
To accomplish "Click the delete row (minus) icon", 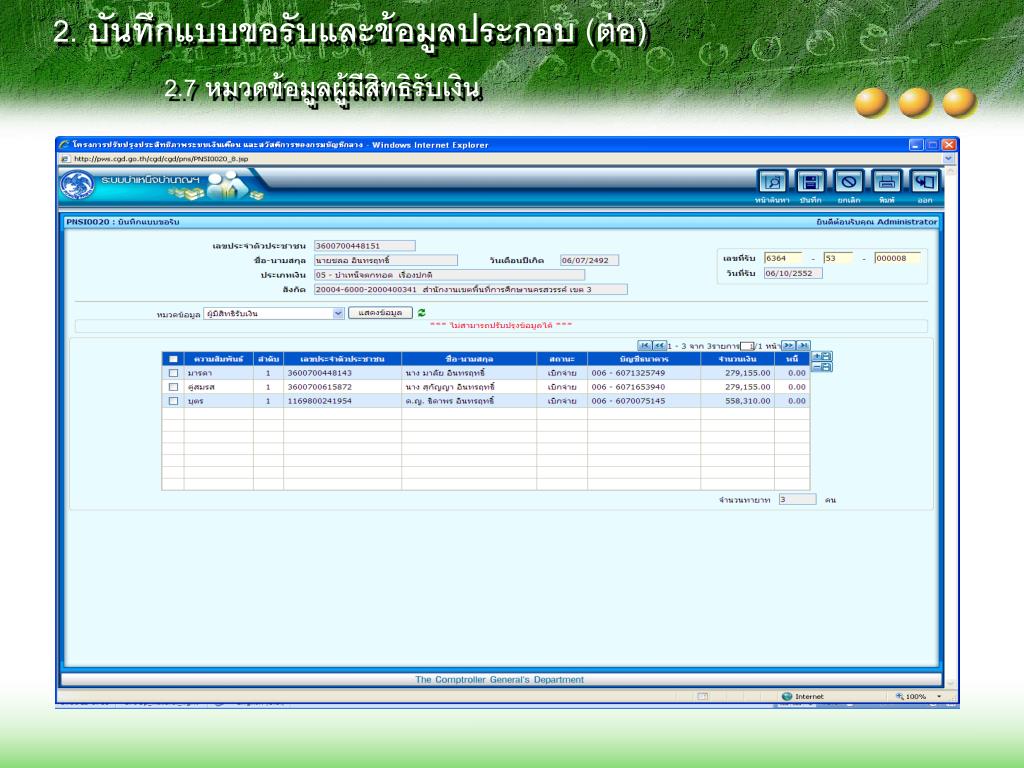I will (x=822, y=367).
